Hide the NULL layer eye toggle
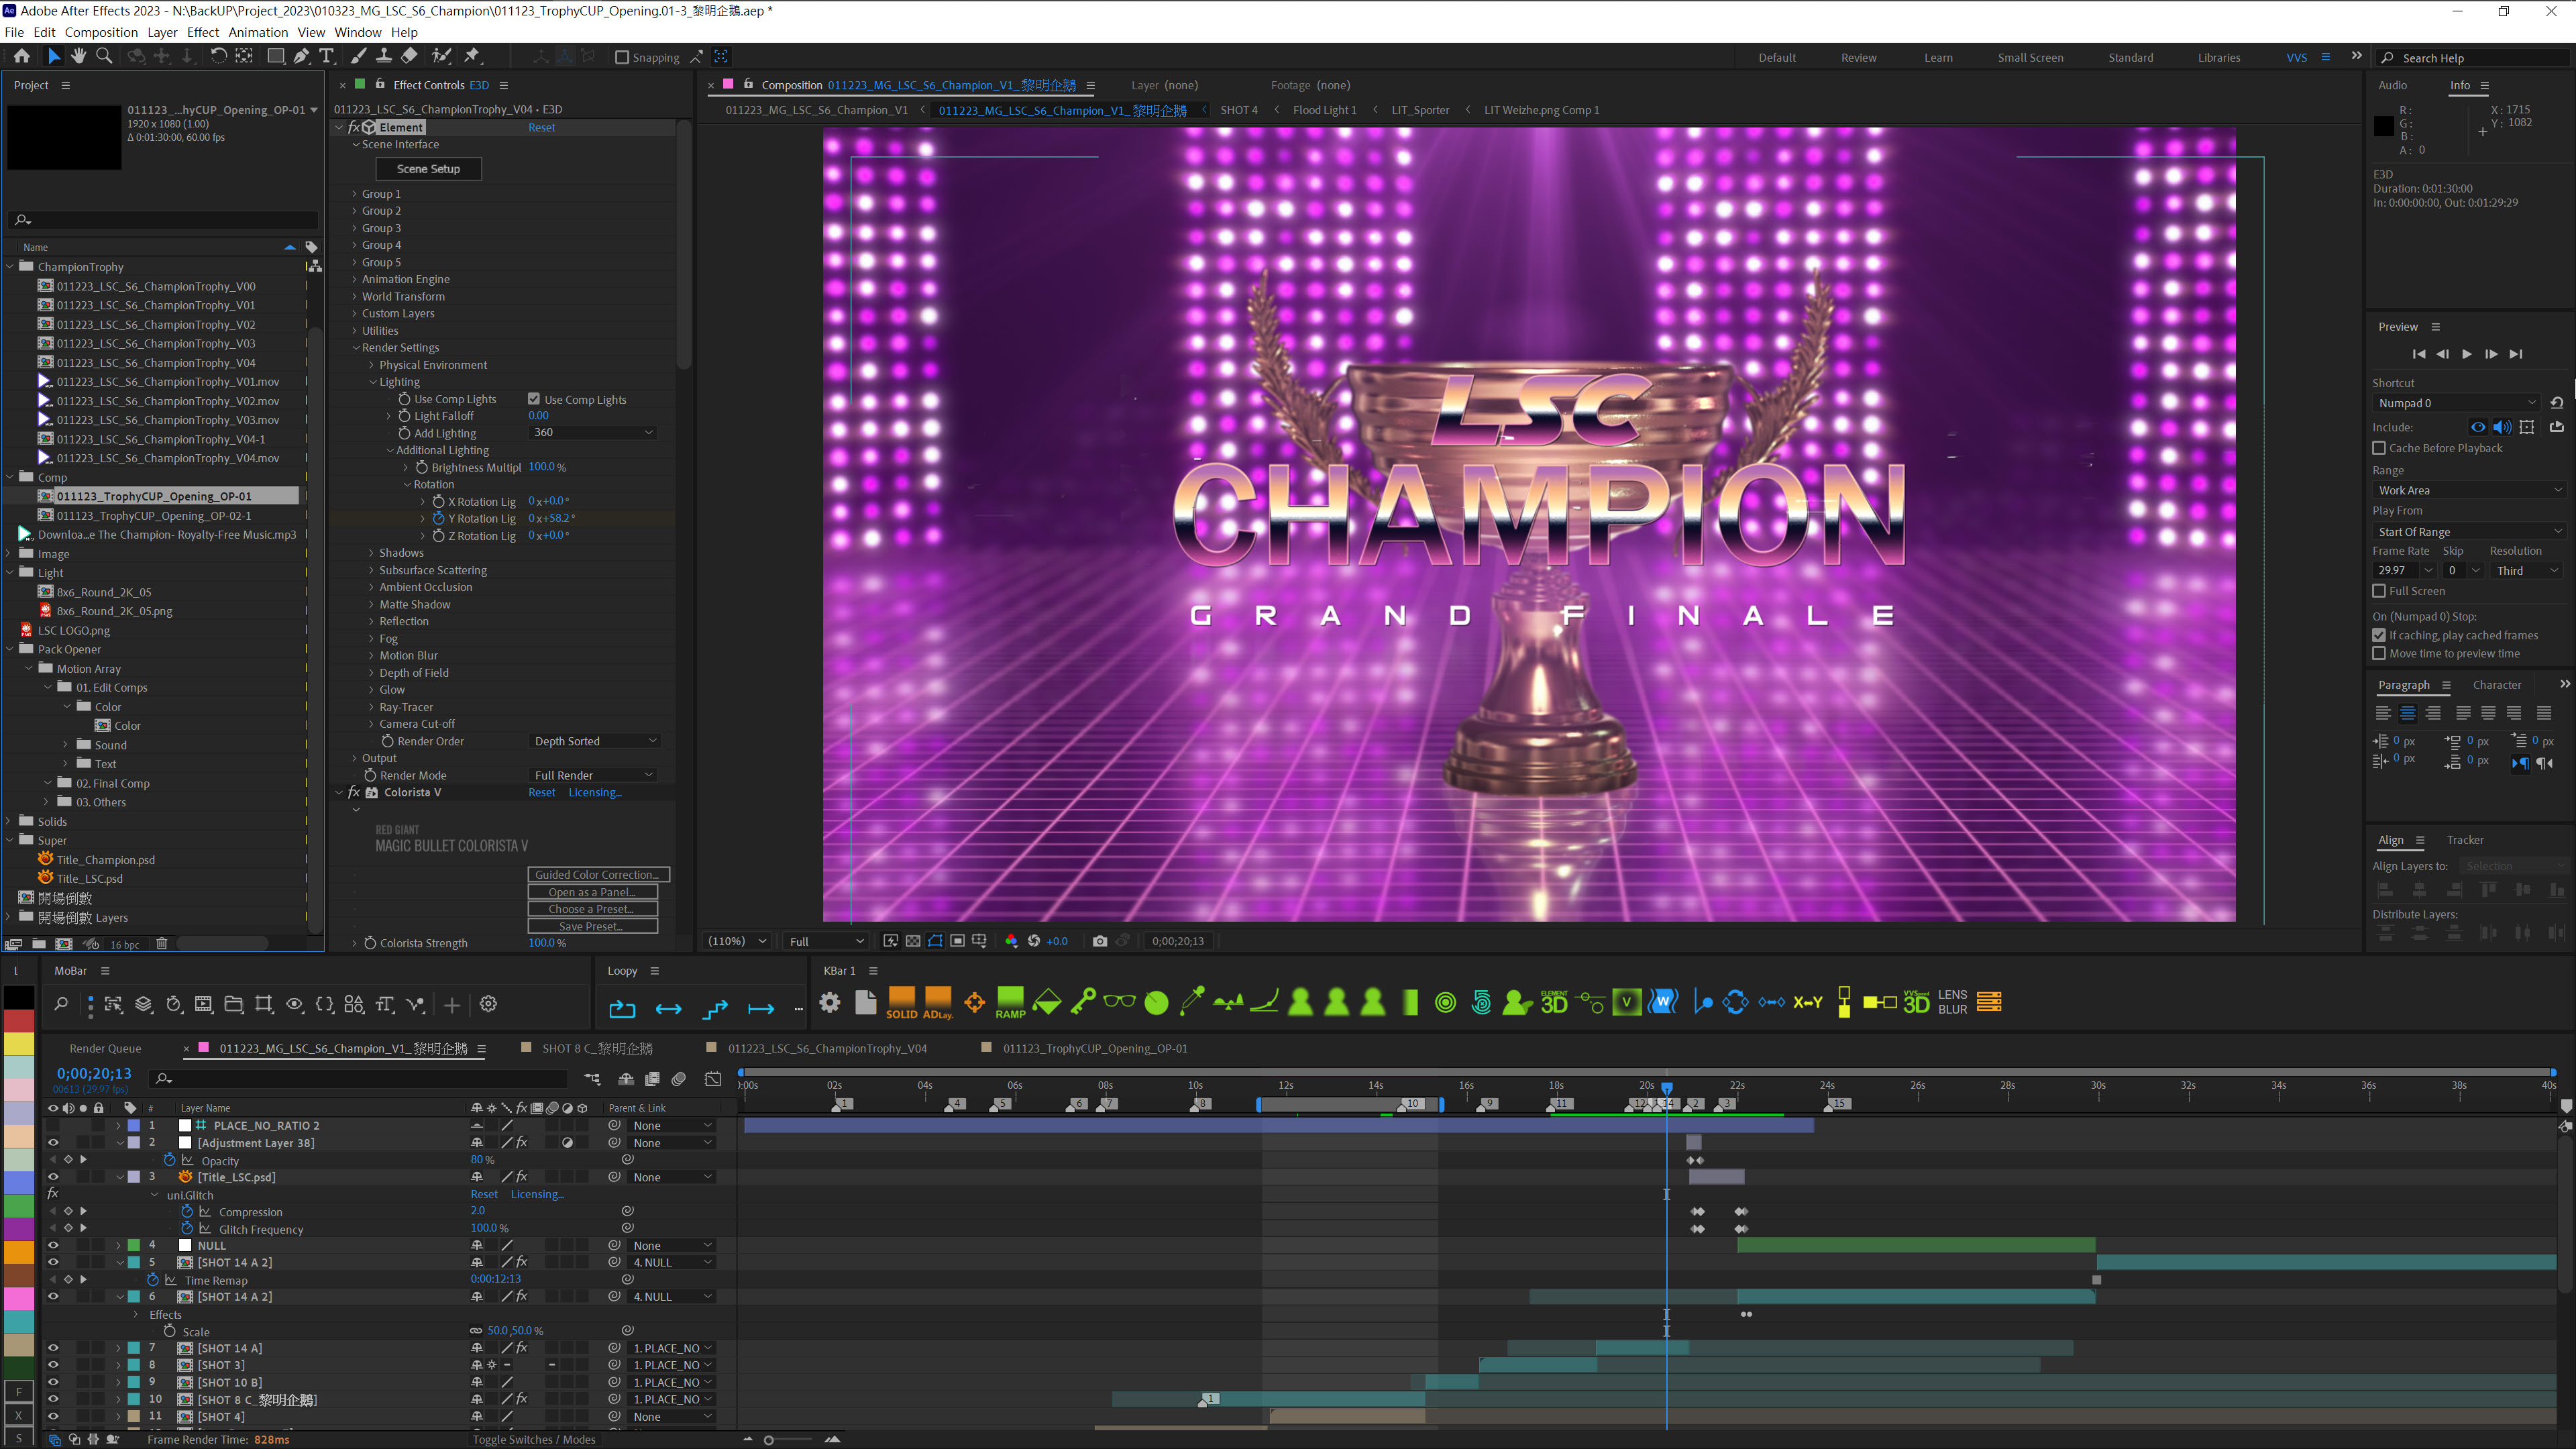Viewport: 2576px width, 1449px height. pos(53,1245)
